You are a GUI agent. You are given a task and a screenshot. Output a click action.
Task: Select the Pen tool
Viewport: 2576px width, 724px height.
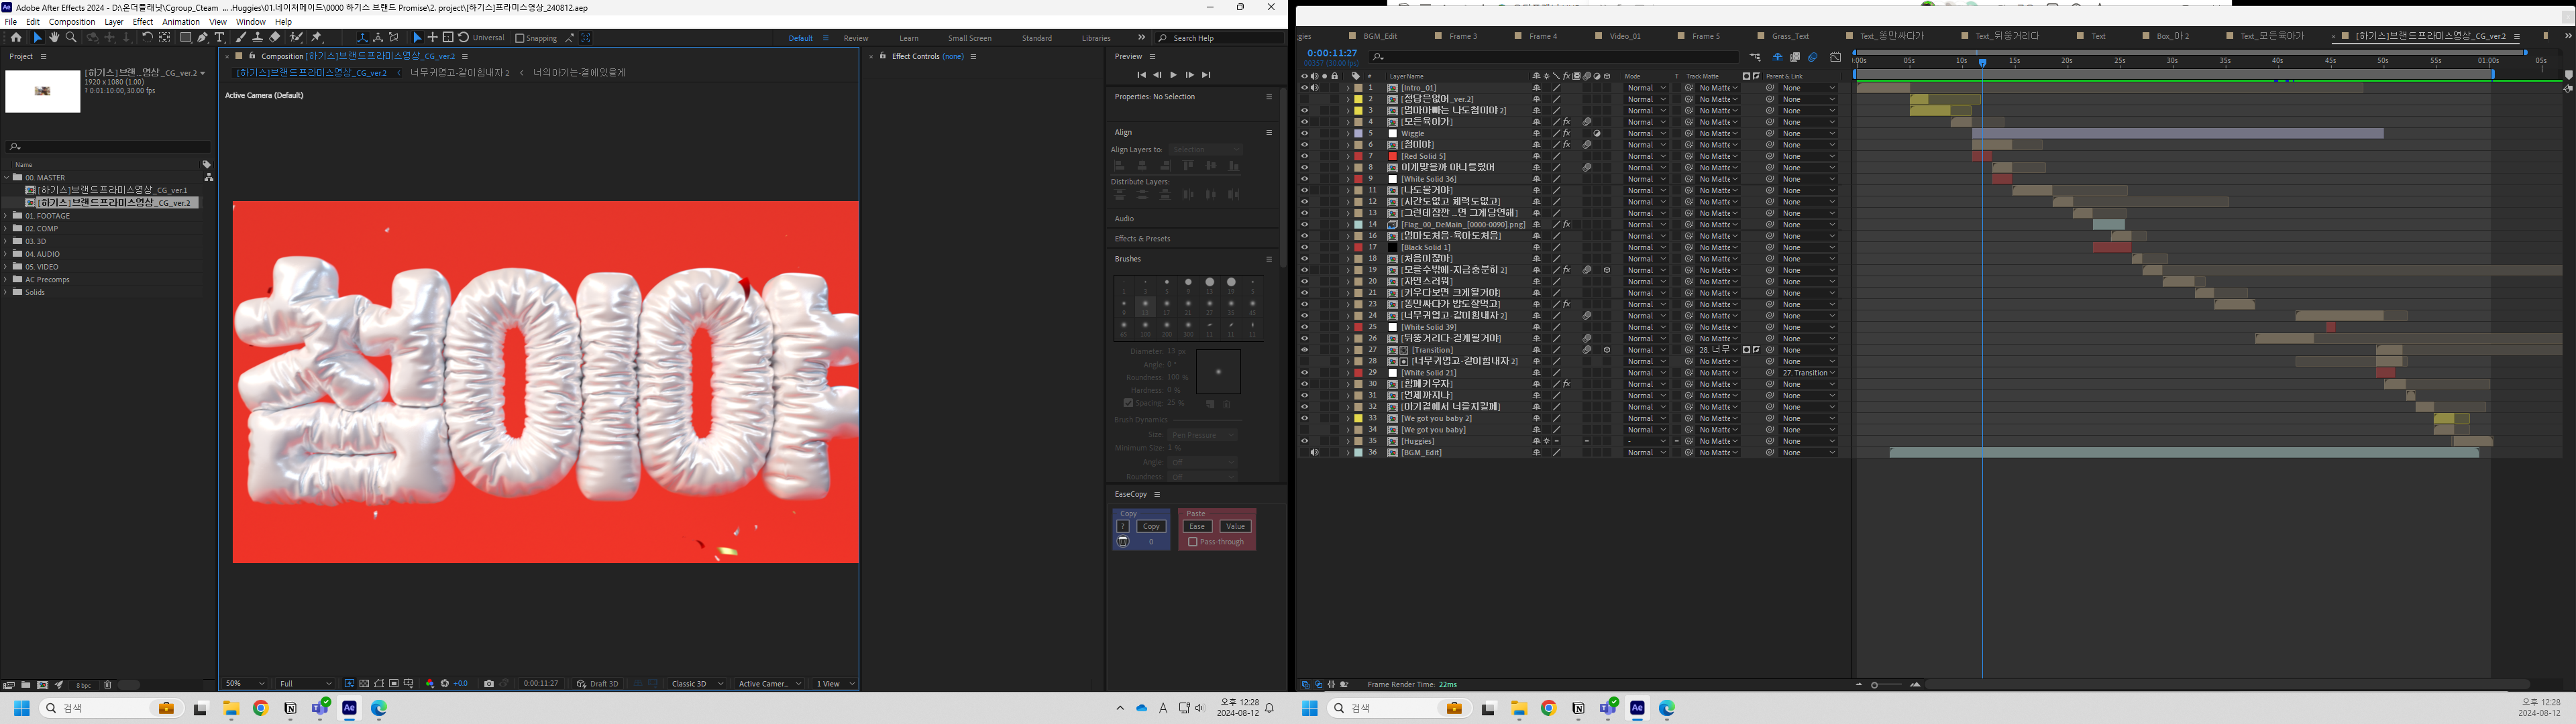203,38
